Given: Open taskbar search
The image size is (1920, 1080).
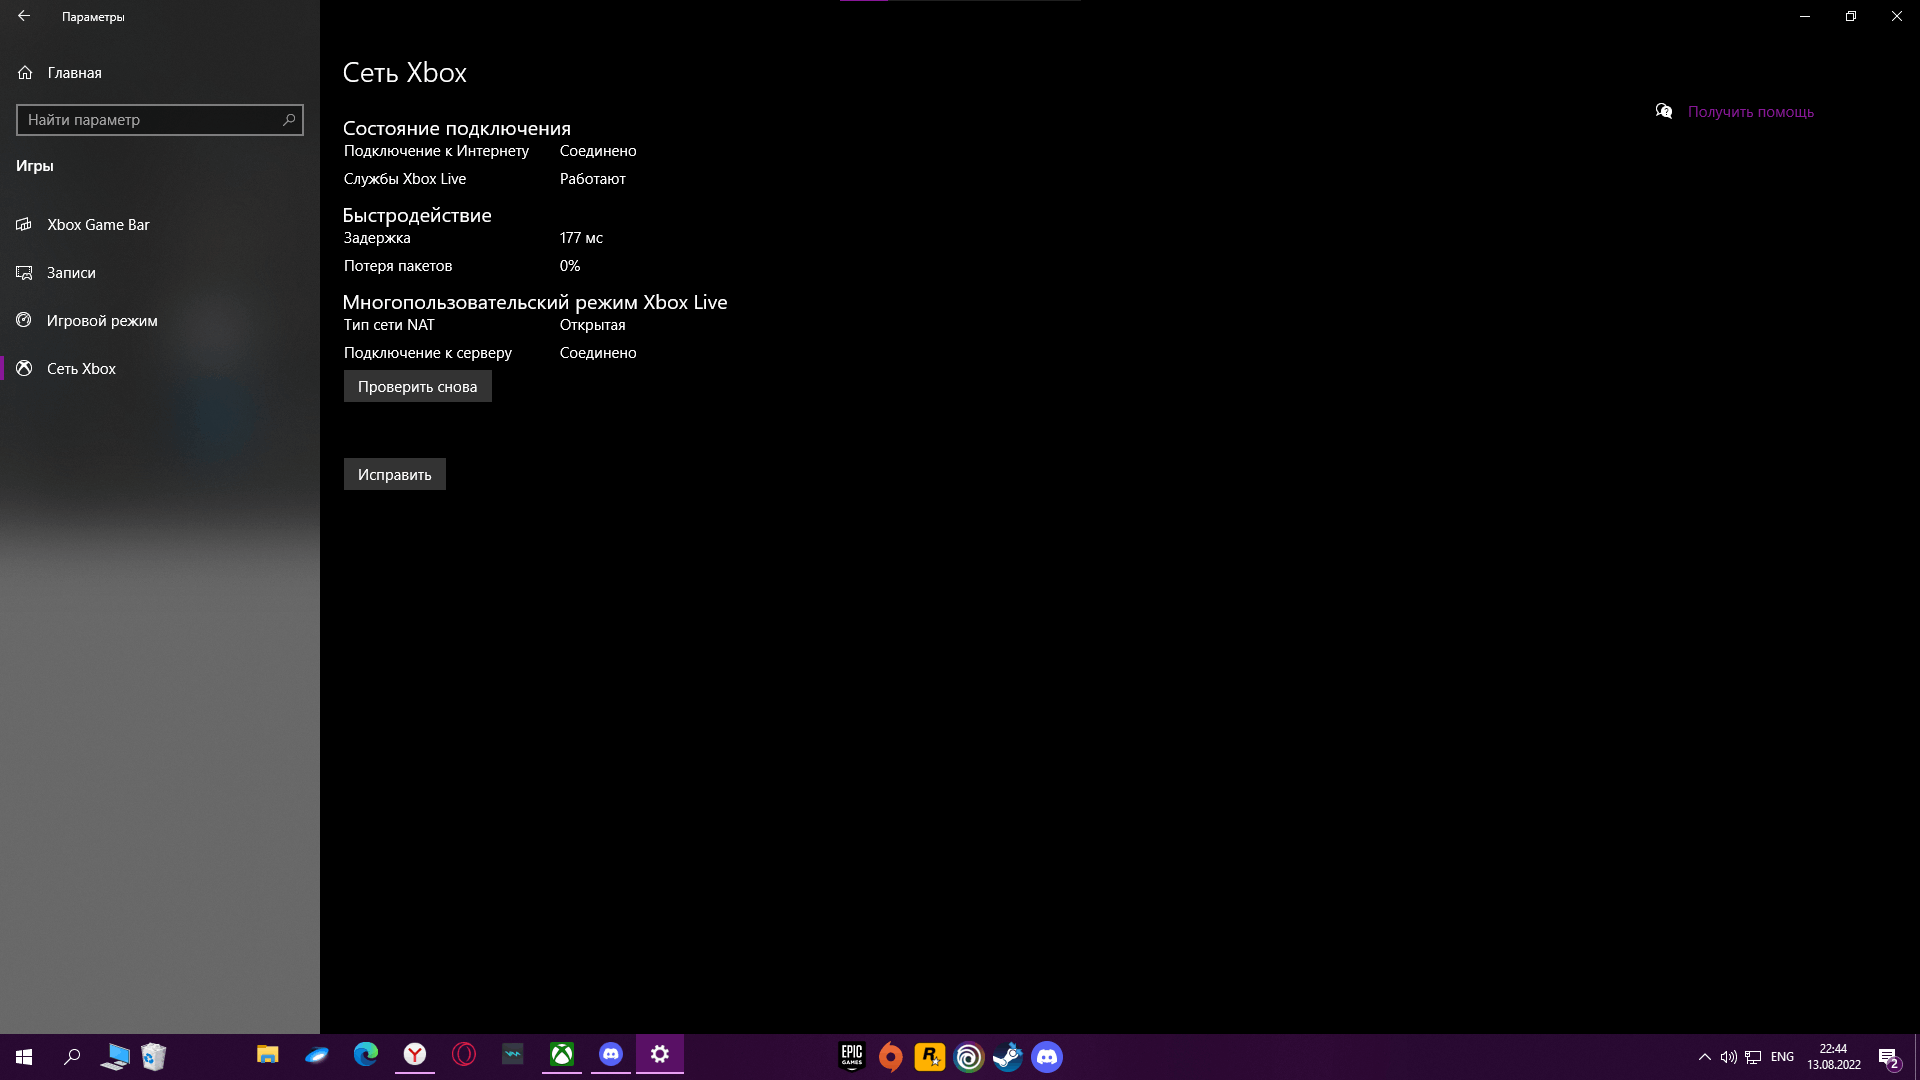Looking at the screenshot, I should pos(72,1057).
